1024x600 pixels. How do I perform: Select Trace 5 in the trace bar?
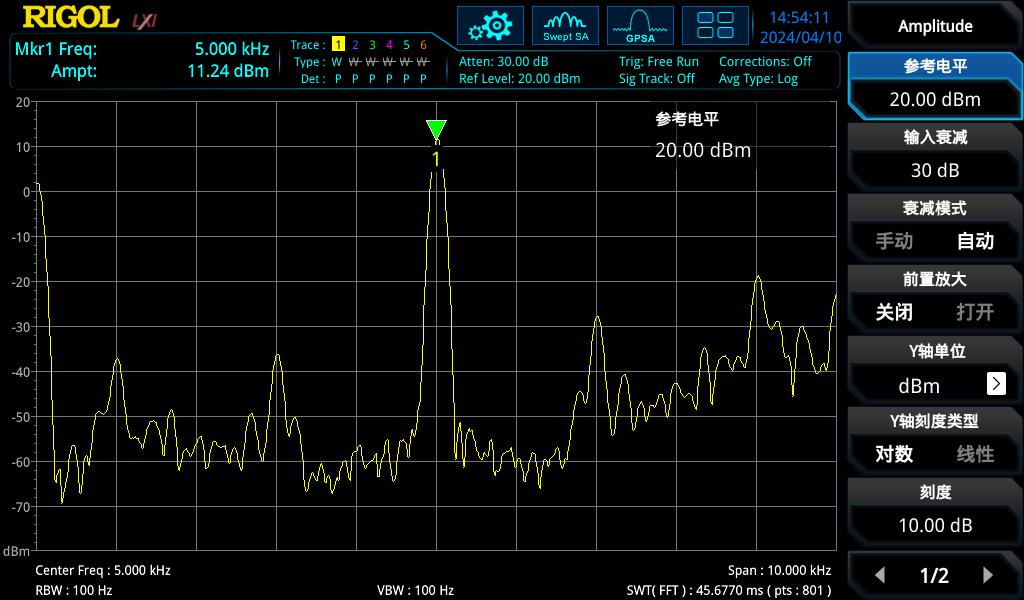(406, 46)
